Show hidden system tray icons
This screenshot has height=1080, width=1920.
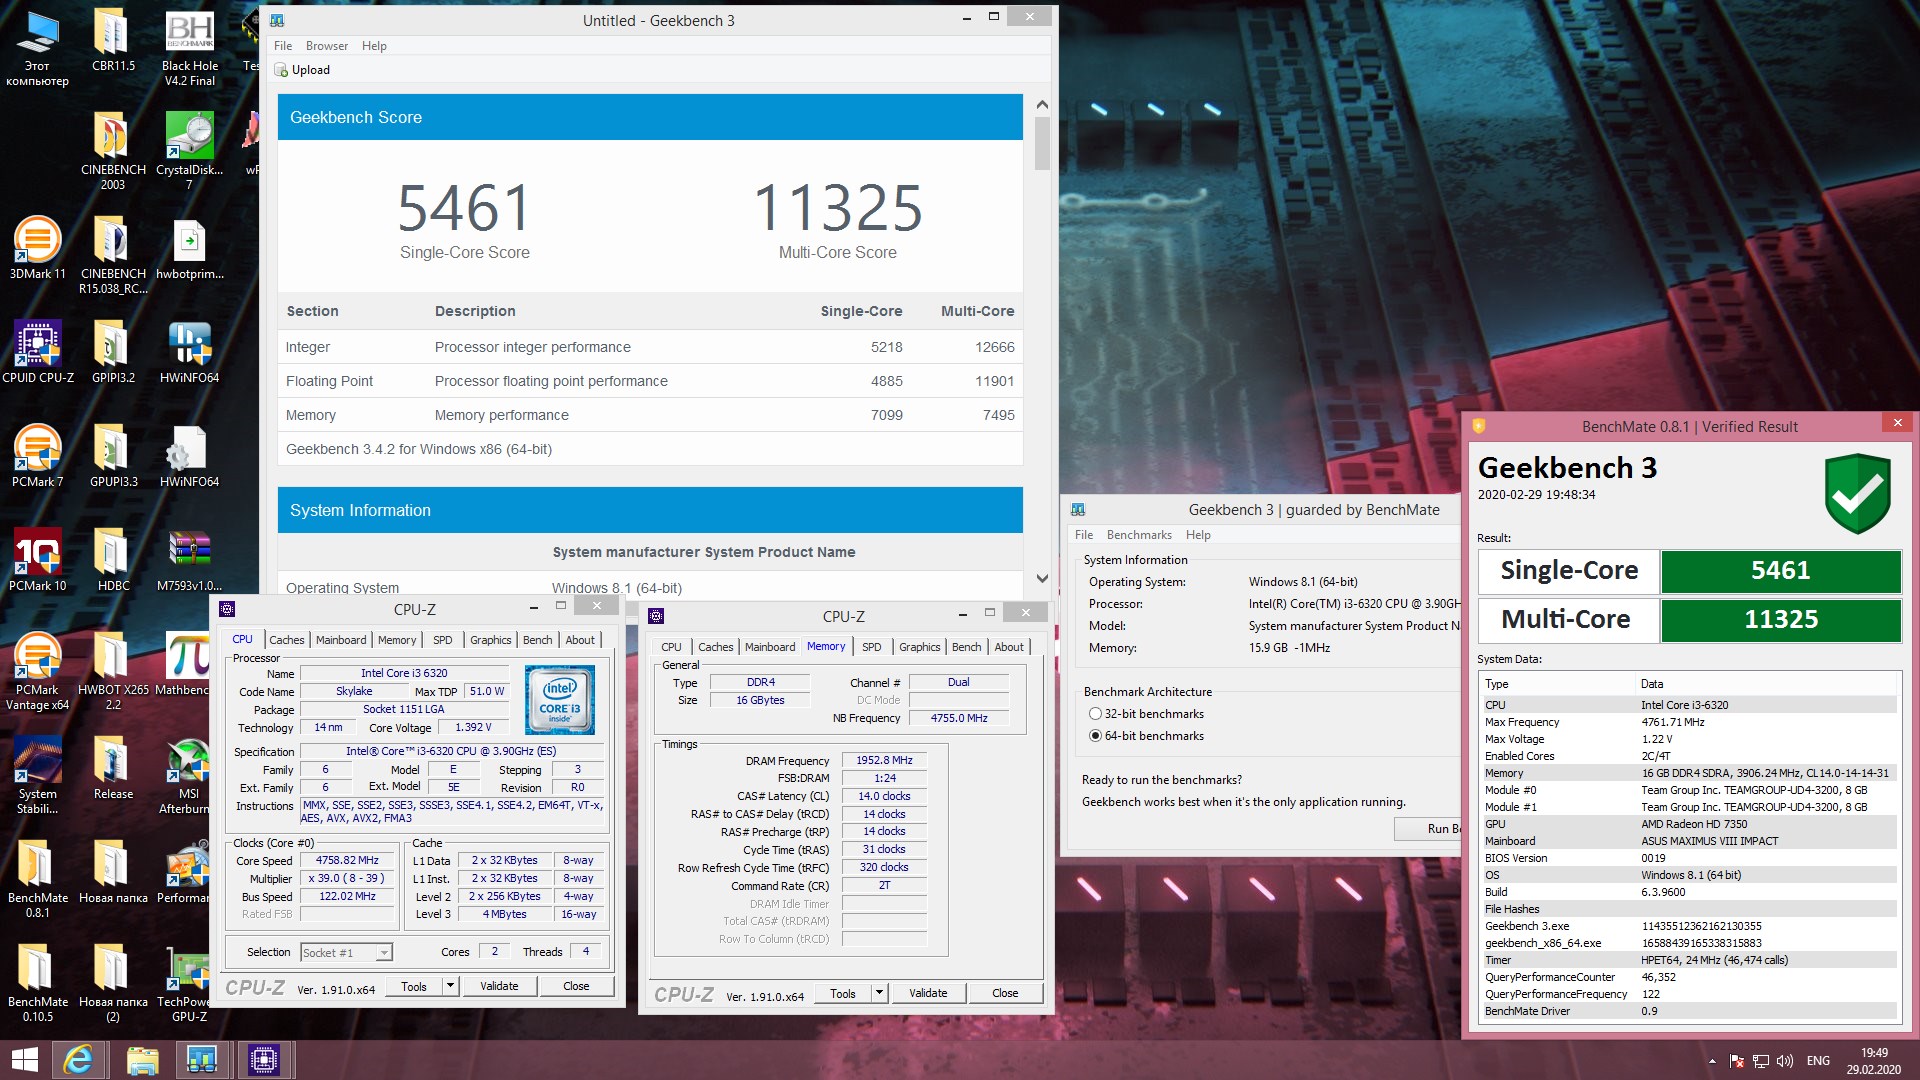point(1712,1060)
